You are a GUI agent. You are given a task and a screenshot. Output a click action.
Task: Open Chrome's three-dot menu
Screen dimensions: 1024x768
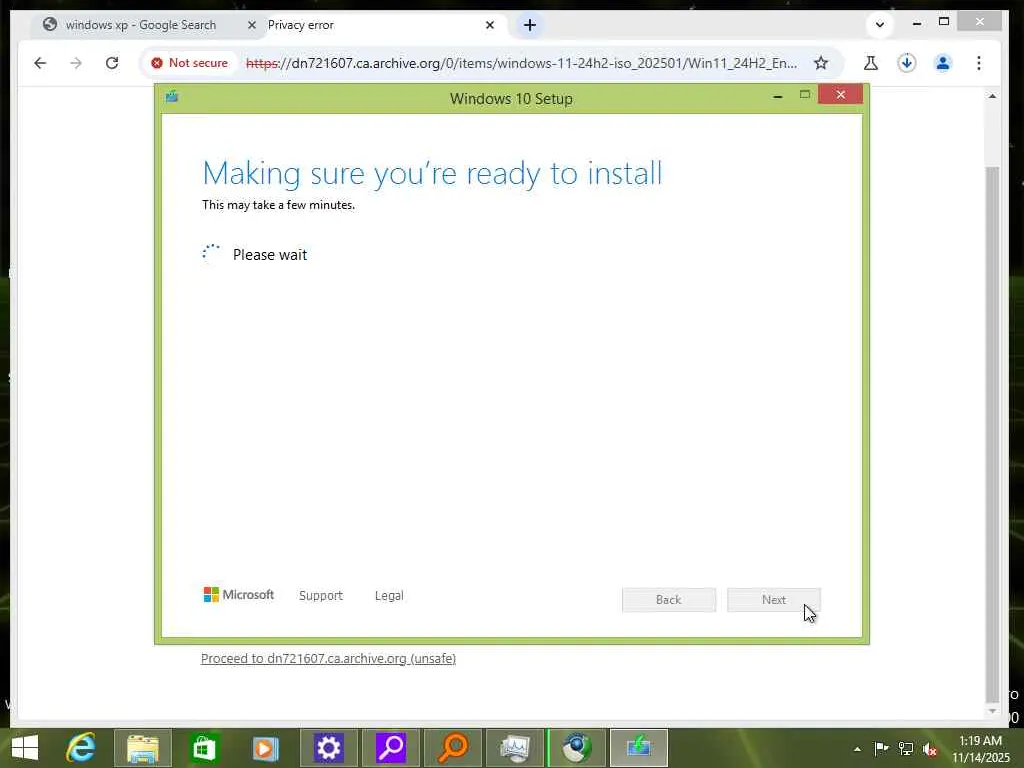(x=978, y=63)
